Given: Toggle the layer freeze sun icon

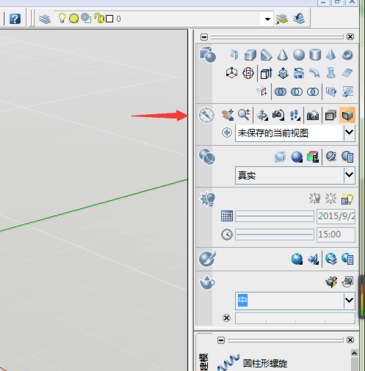Looking at the screenshot, I should click(x=74, y=18).
